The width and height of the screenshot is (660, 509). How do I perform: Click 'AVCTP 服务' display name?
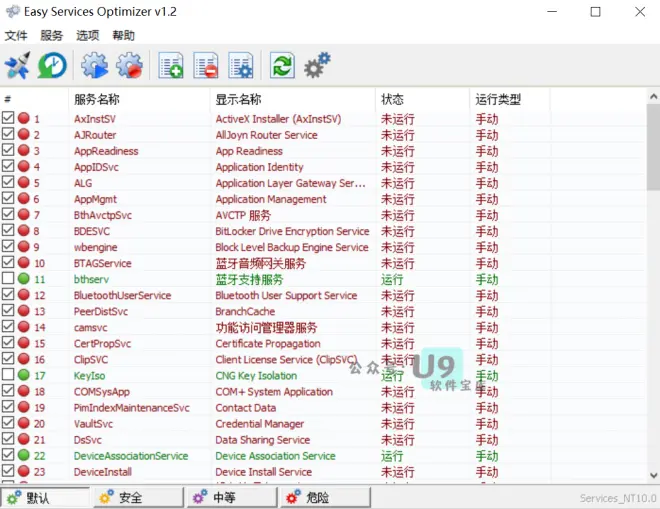(x=243, y=215)
